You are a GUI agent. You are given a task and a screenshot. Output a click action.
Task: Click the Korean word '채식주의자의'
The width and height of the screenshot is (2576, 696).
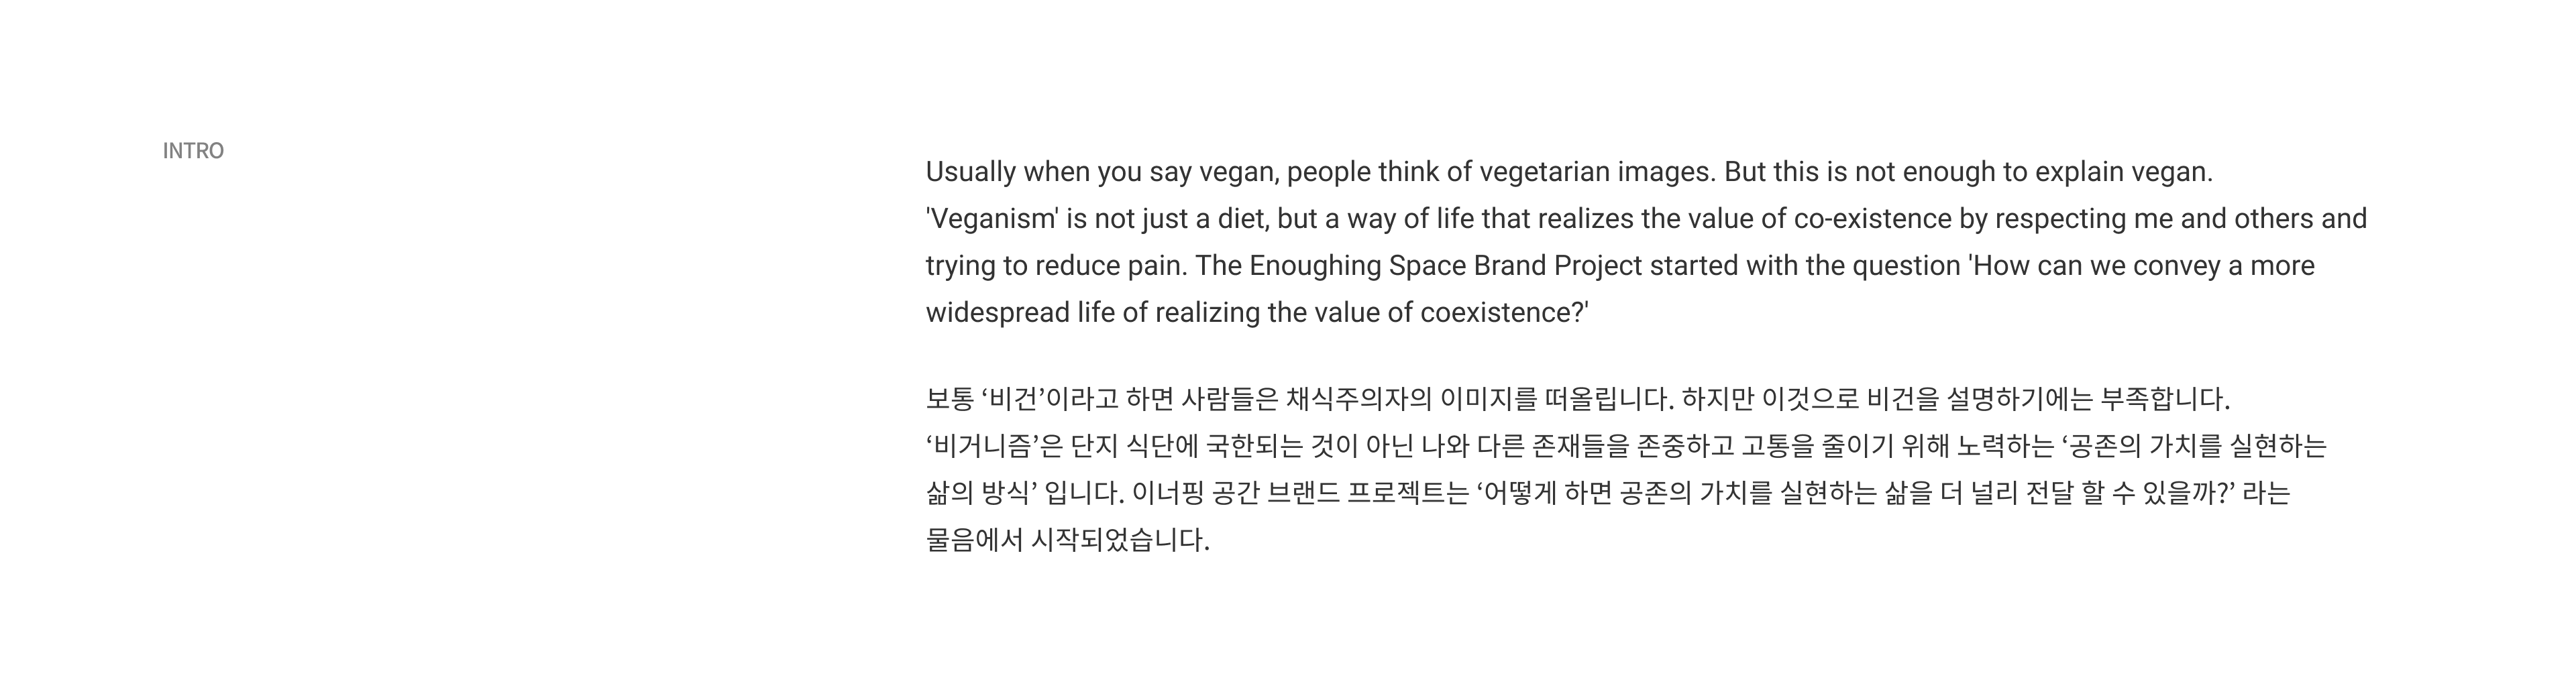pos(1359,399)
